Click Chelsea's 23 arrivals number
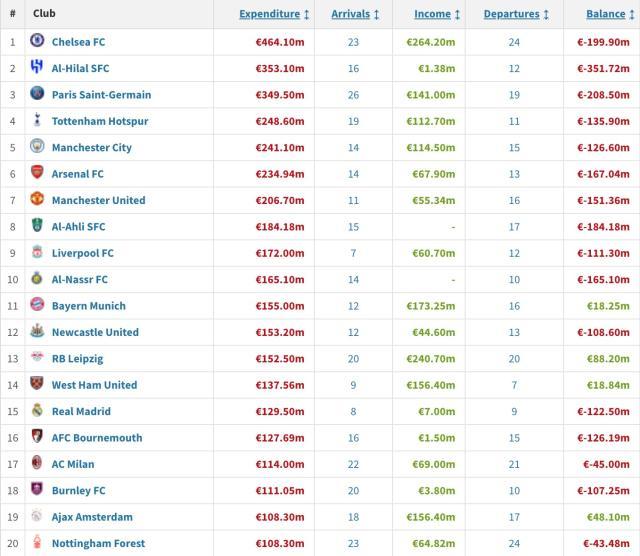The height and width of the screenshot is (556, 640). click(x=354, y=42)
